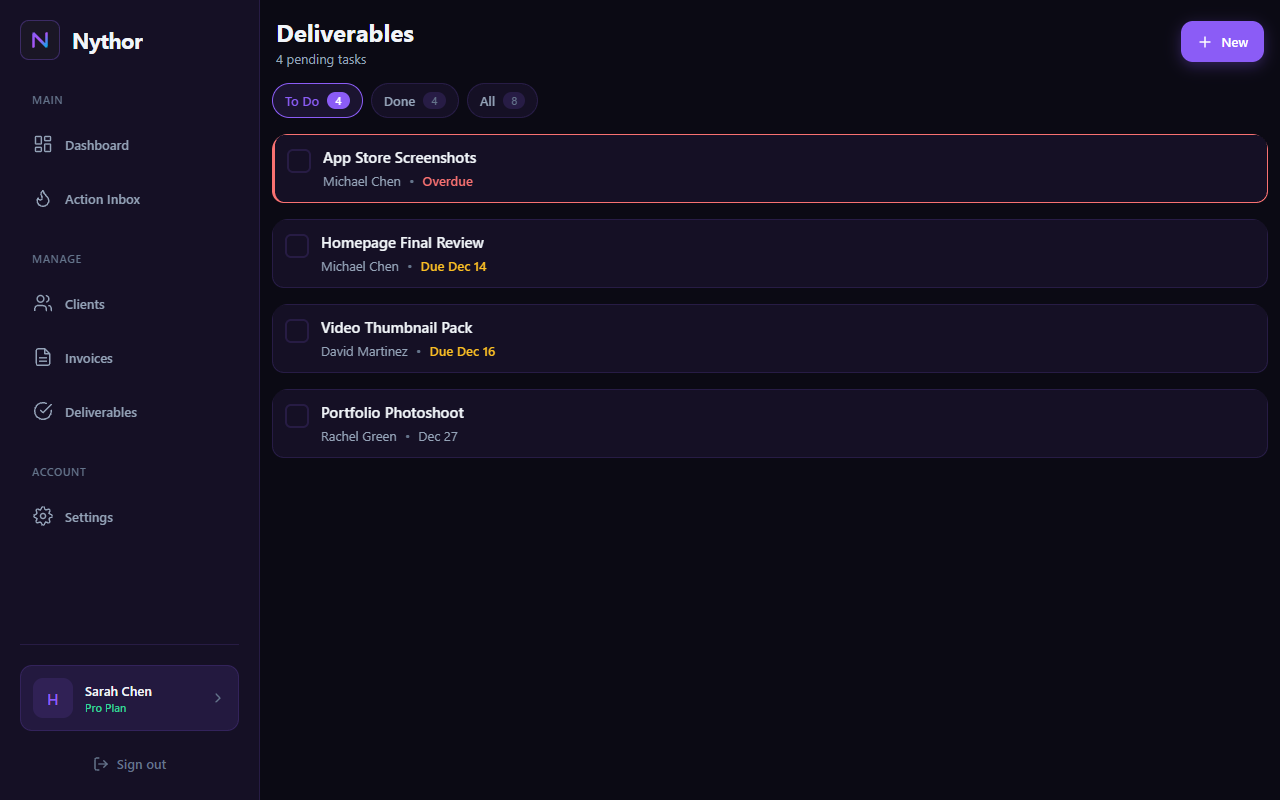Switch to the All tasks tab
1280x800 pixels.
[x=502, y=100]
